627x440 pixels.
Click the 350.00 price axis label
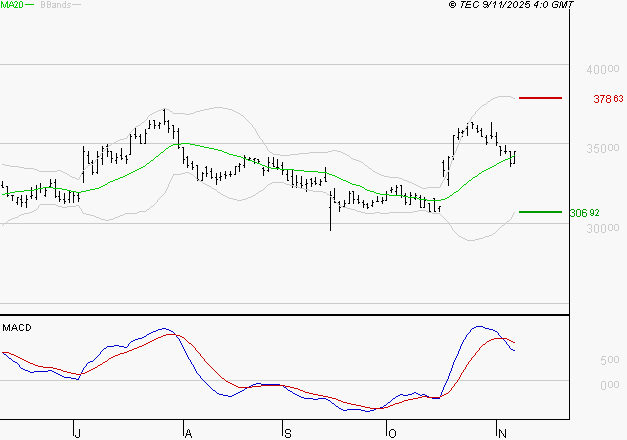603,148
